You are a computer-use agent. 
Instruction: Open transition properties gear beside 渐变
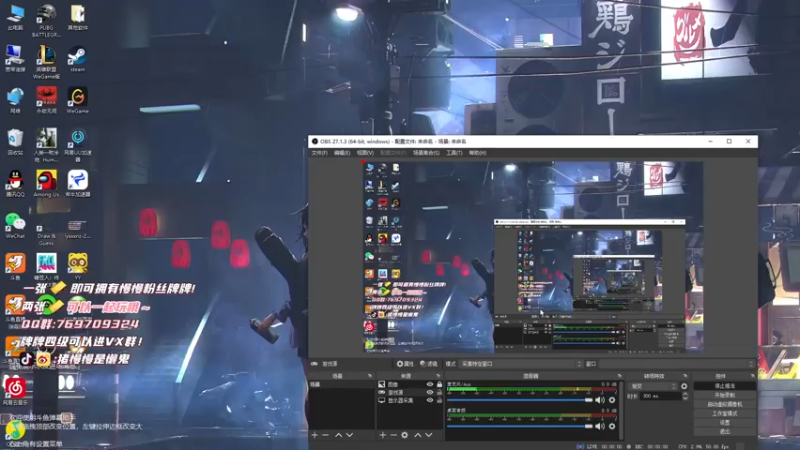click(684, 386)
